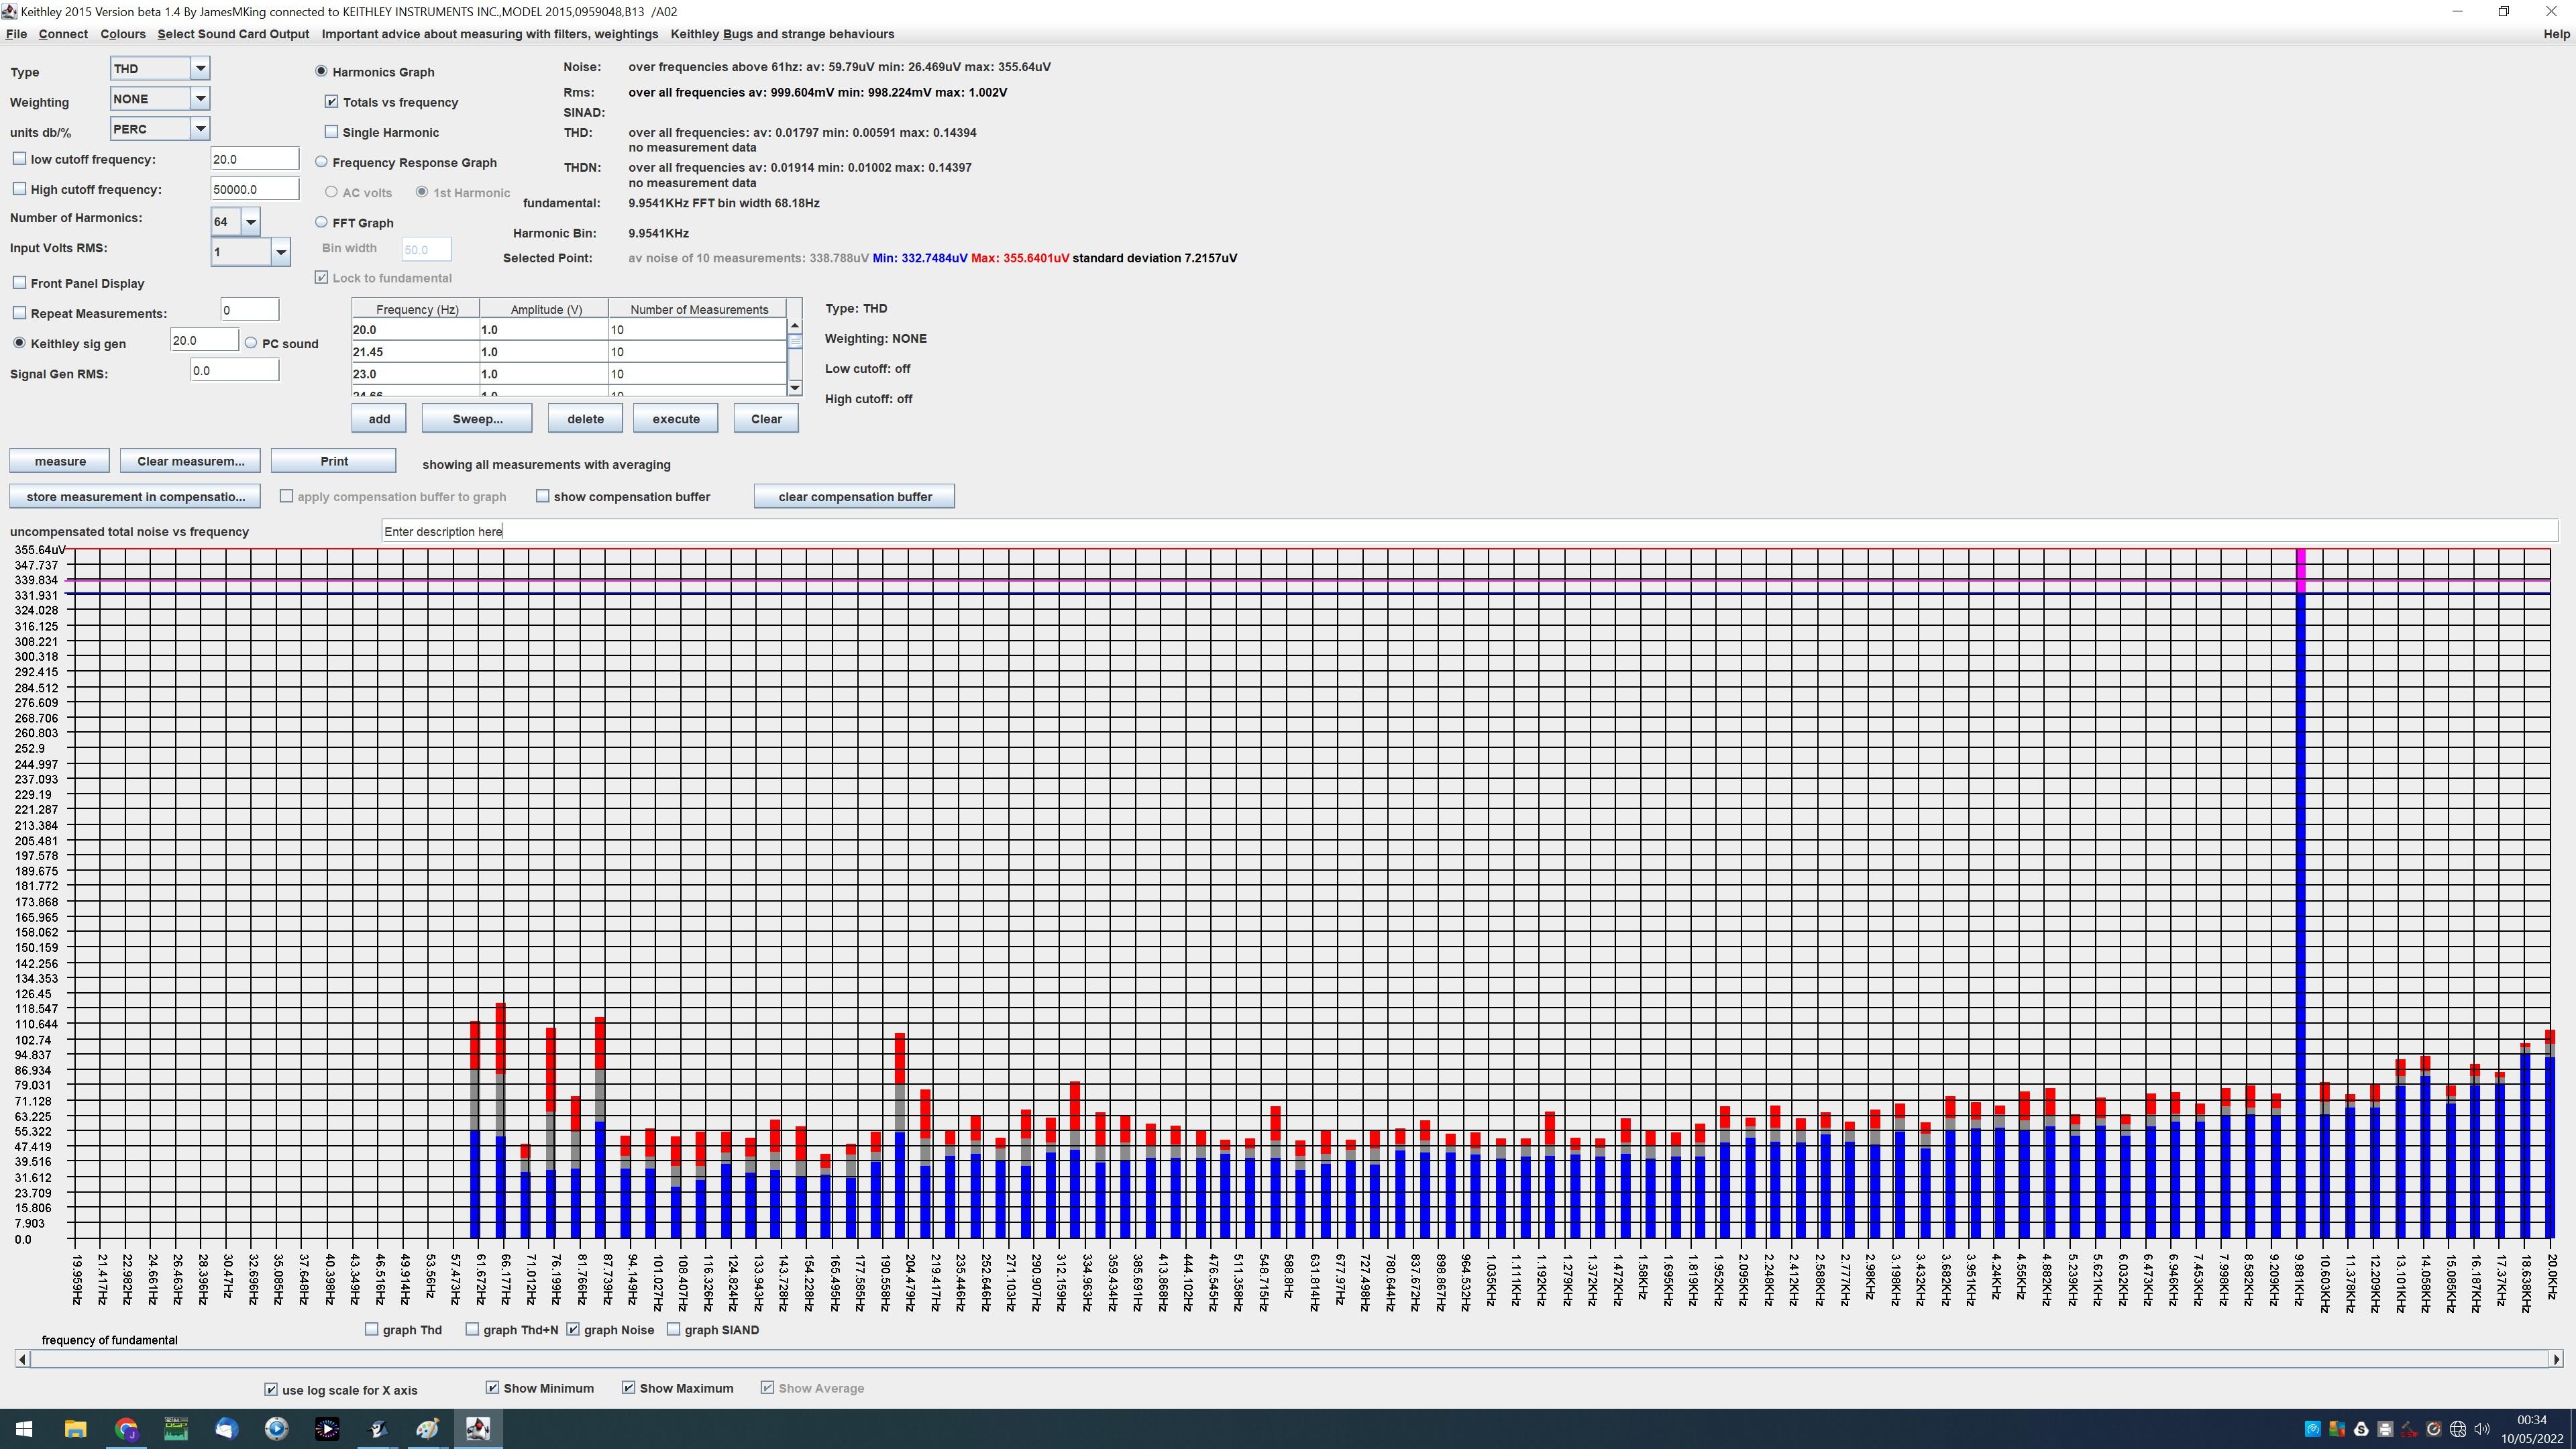Viewport: 2576px width, 1449px height.
Task: Enable the low cutoff frequency checkbox
Action: coord(19,159)
